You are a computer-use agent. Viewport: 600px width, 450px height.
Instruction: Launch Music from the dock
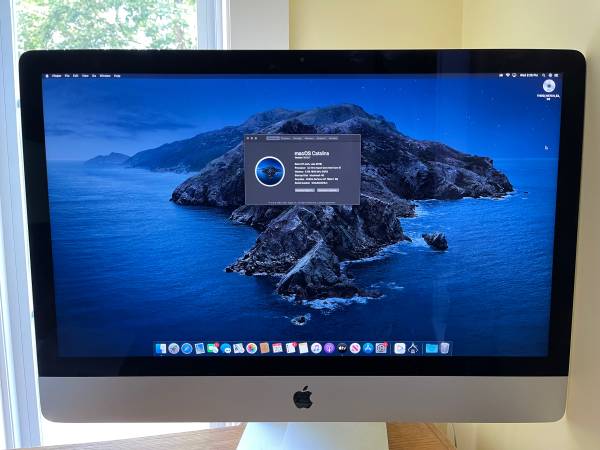point(316,348)
